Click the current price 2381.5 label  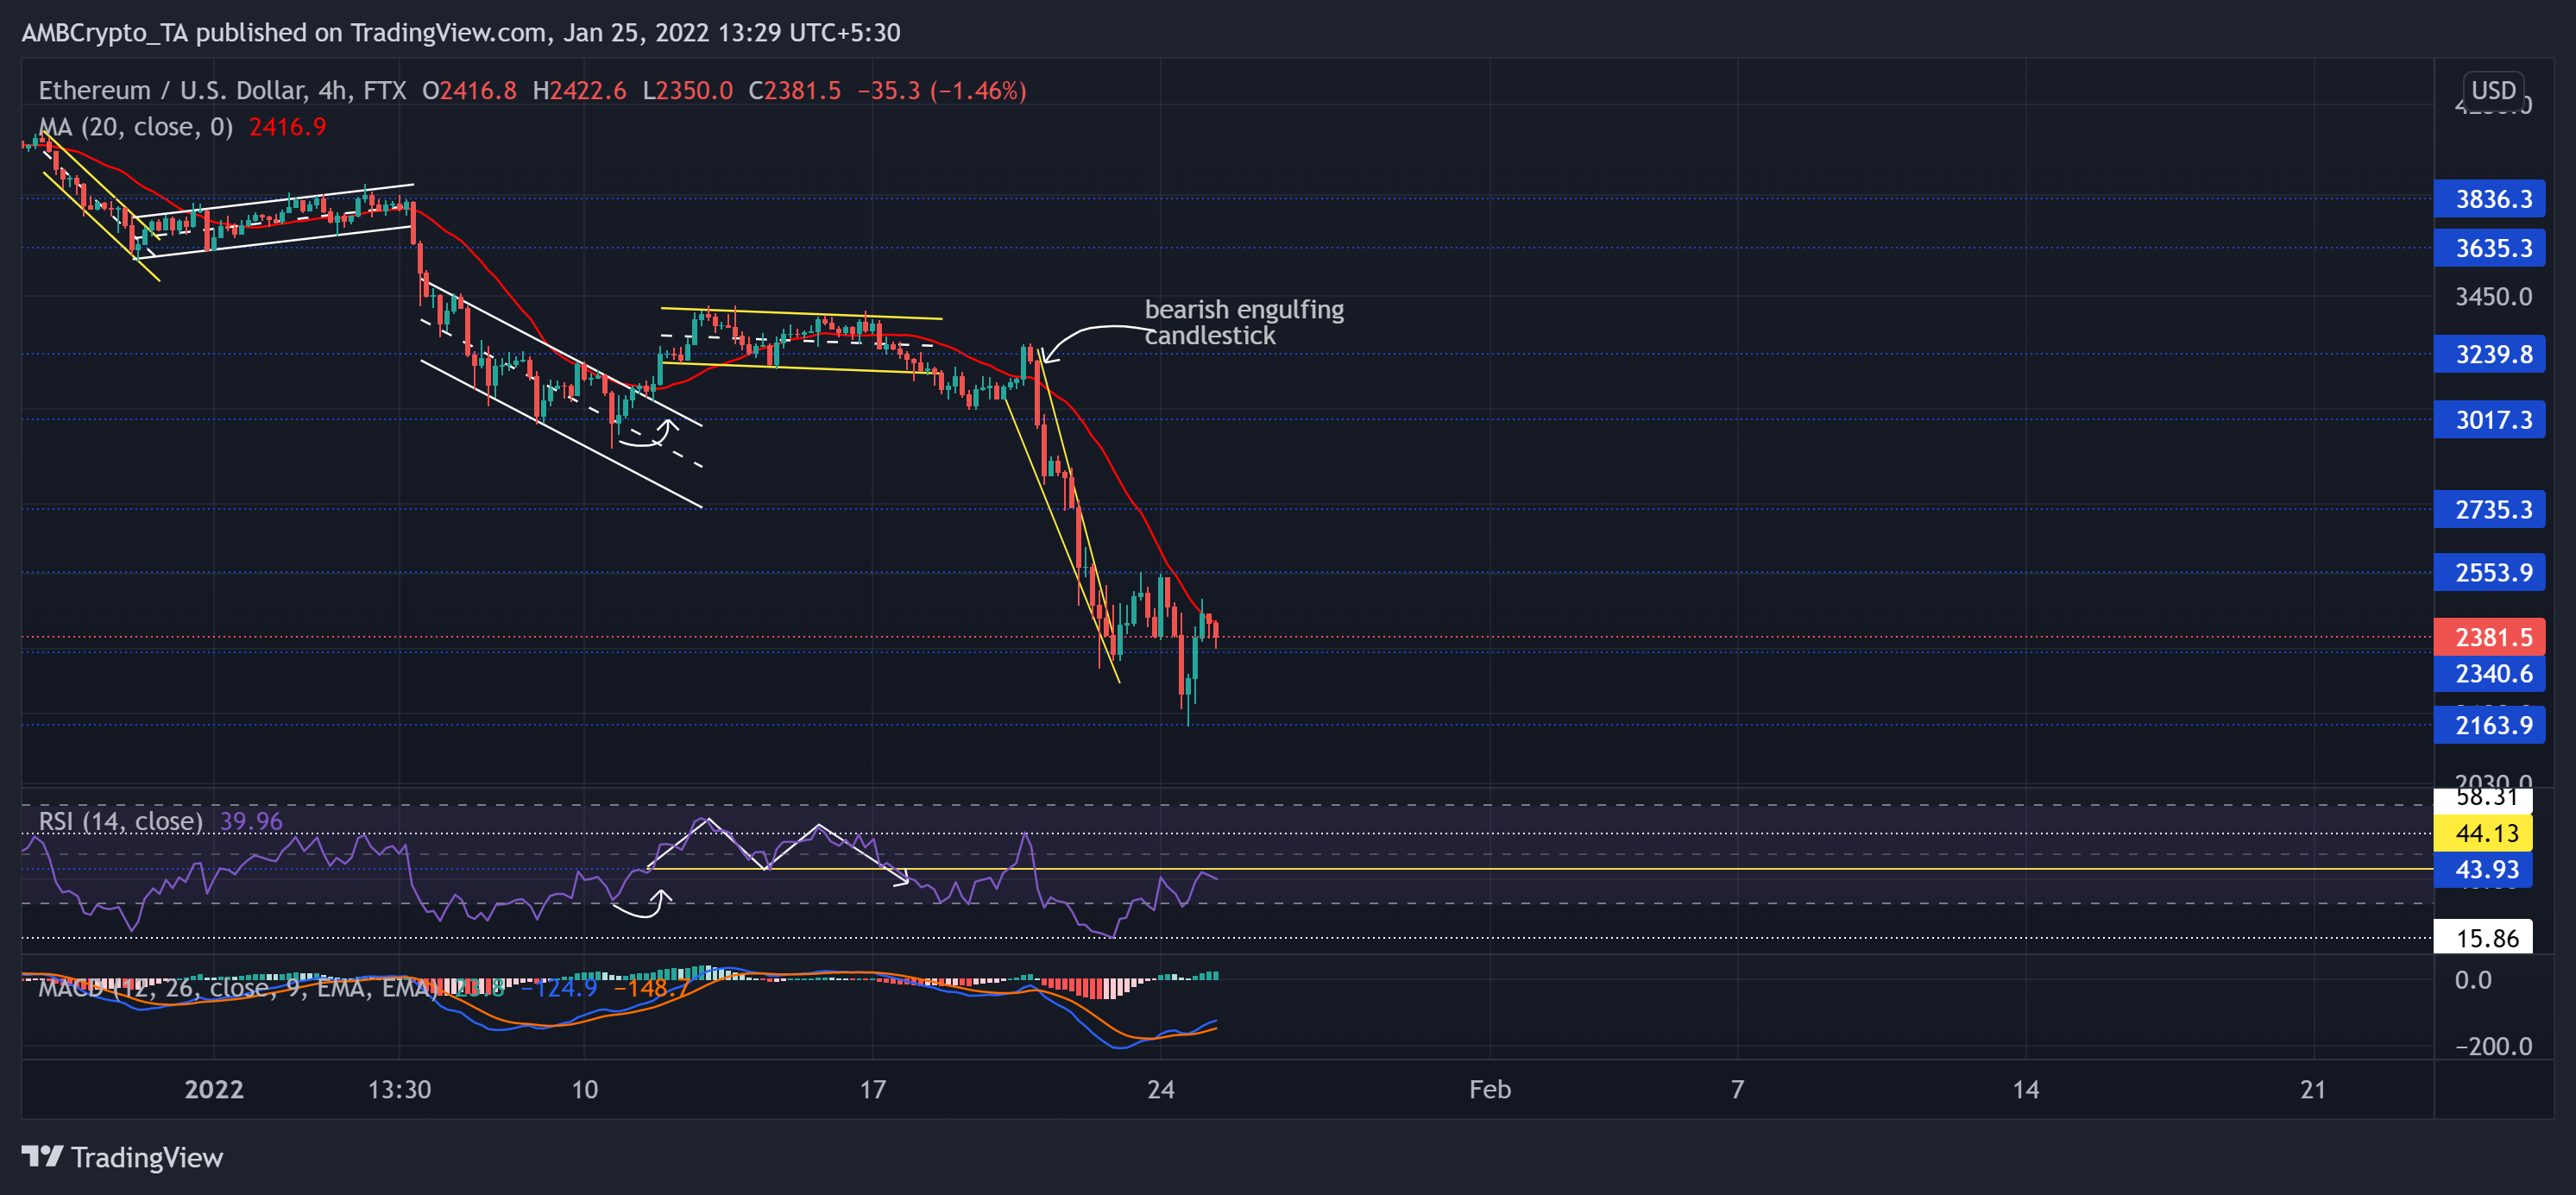tap(2489, 637)
